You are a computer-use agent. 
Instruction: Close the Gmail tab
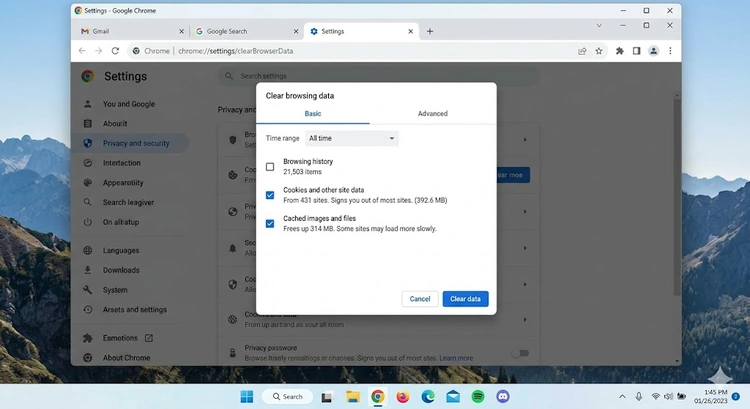click(181, 31)
